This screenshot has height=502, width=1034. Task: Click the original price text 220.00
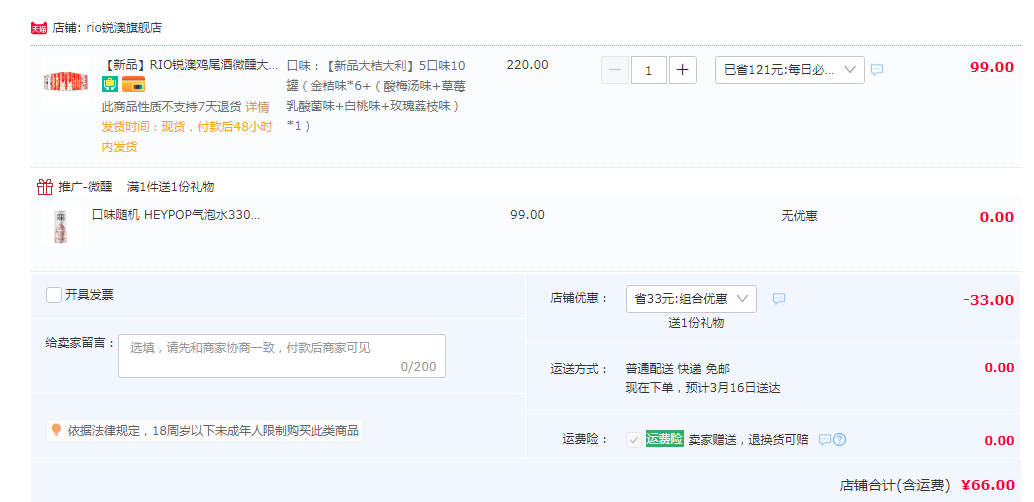[x=528, y=65]
